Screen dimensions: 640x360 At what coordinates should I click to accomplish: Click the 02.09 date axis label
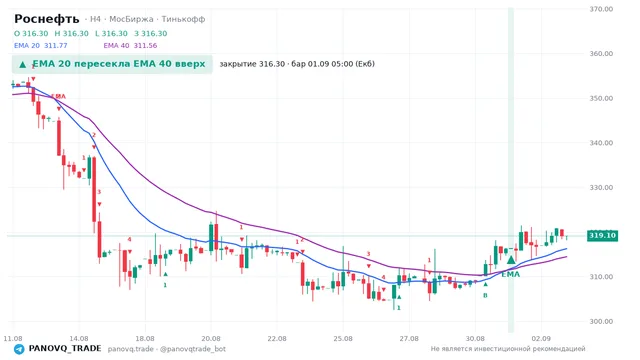tap(541, 338)
